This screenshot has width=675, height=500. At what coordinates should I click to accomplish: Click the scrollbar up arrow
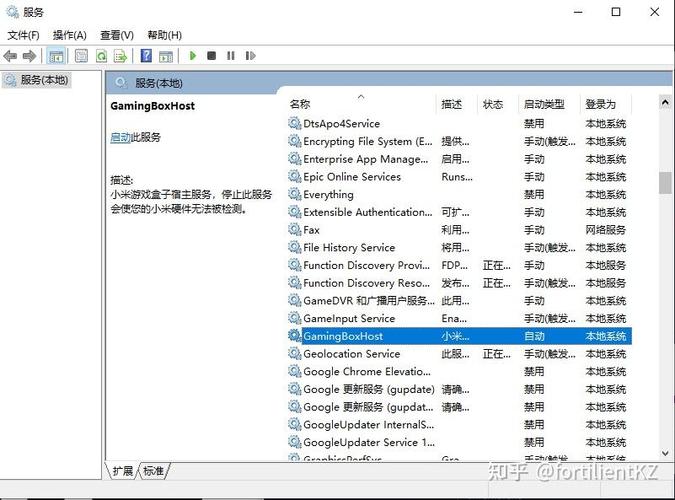click(x=665, y=102)
